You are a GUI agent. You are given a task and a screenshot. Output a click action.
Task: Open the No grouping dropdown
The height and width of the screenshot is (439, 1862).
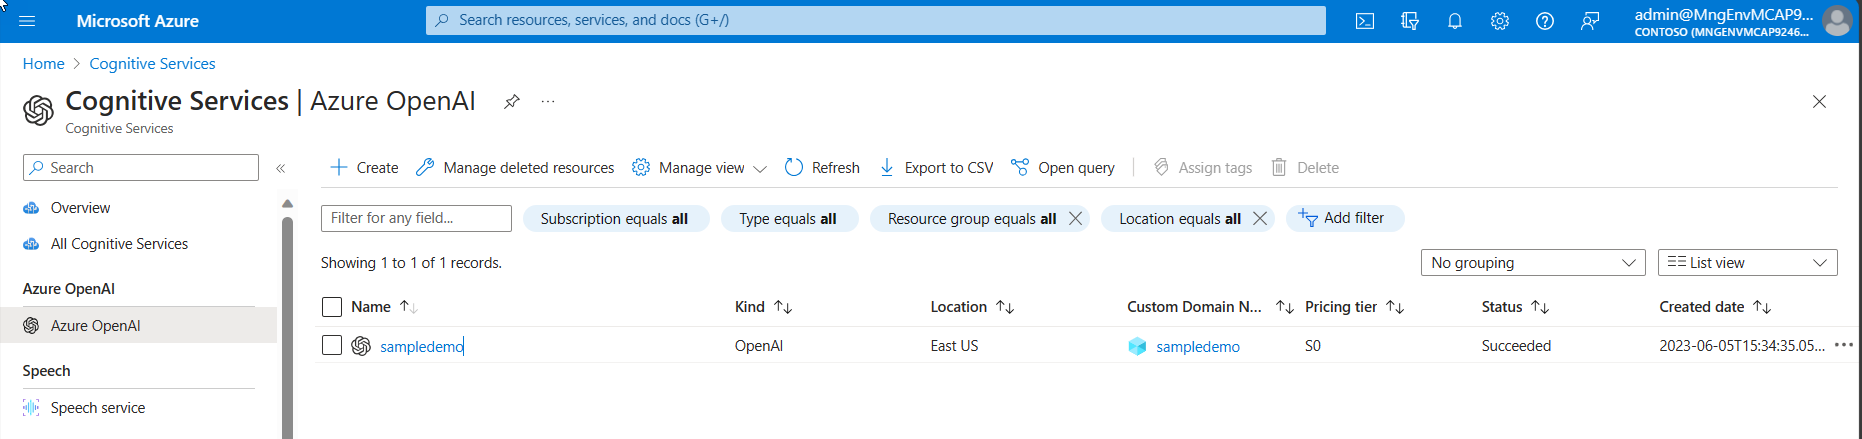(1533, 263)
